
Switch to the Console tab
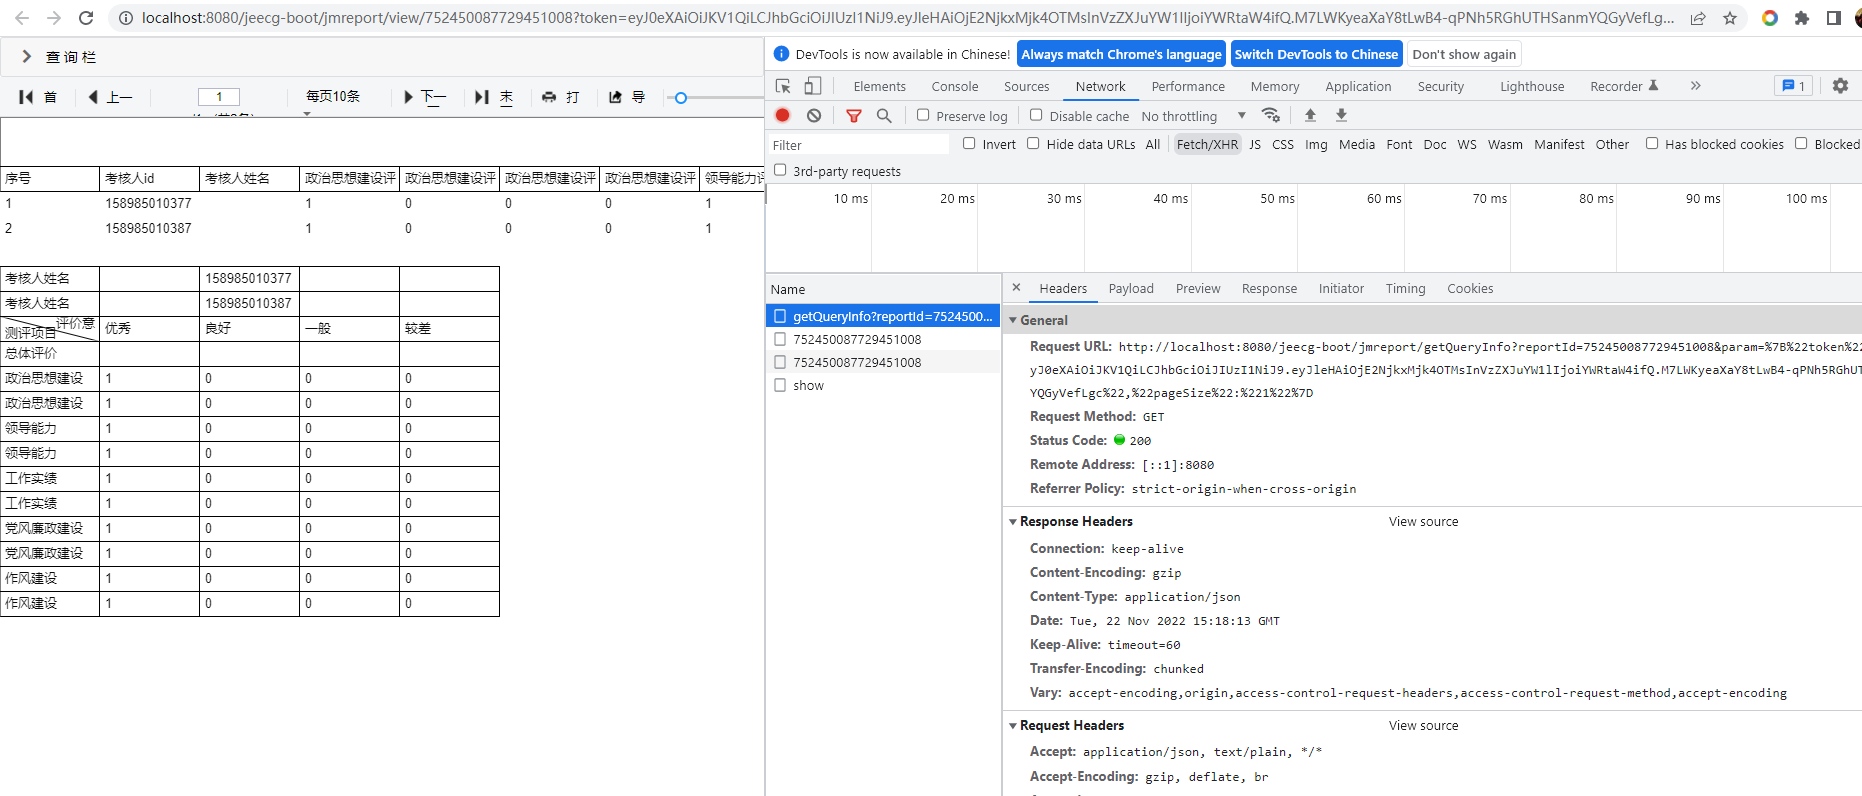[955, 87]
